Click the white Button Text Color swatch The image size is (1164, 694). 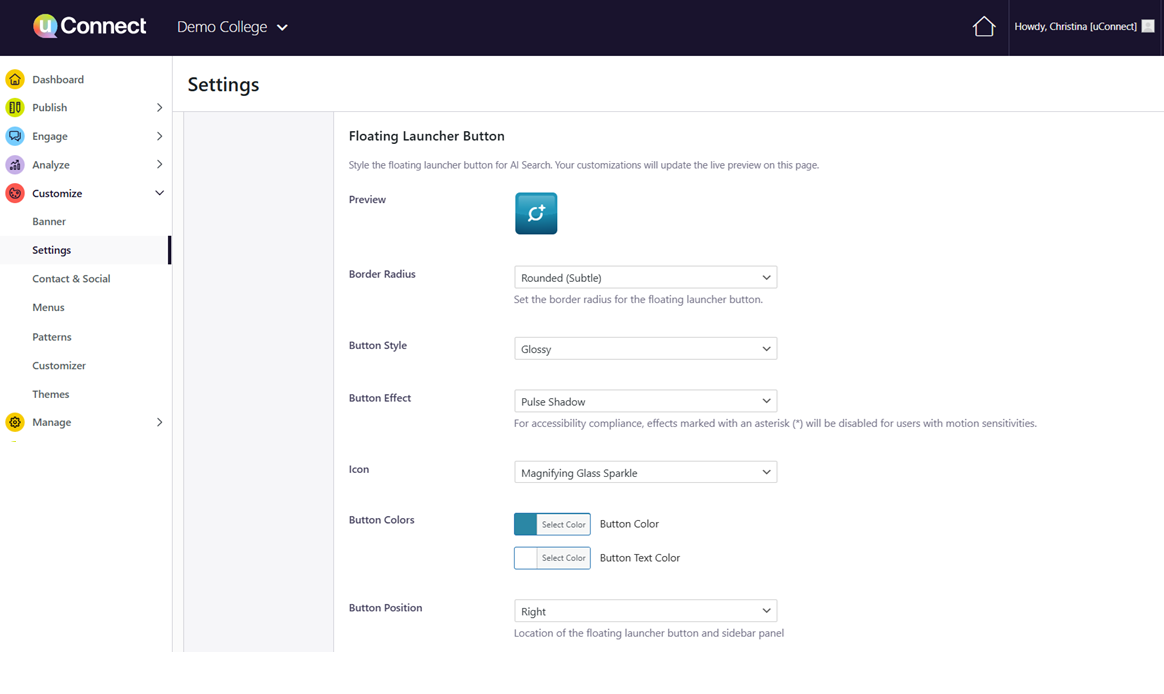coord(526,558)
